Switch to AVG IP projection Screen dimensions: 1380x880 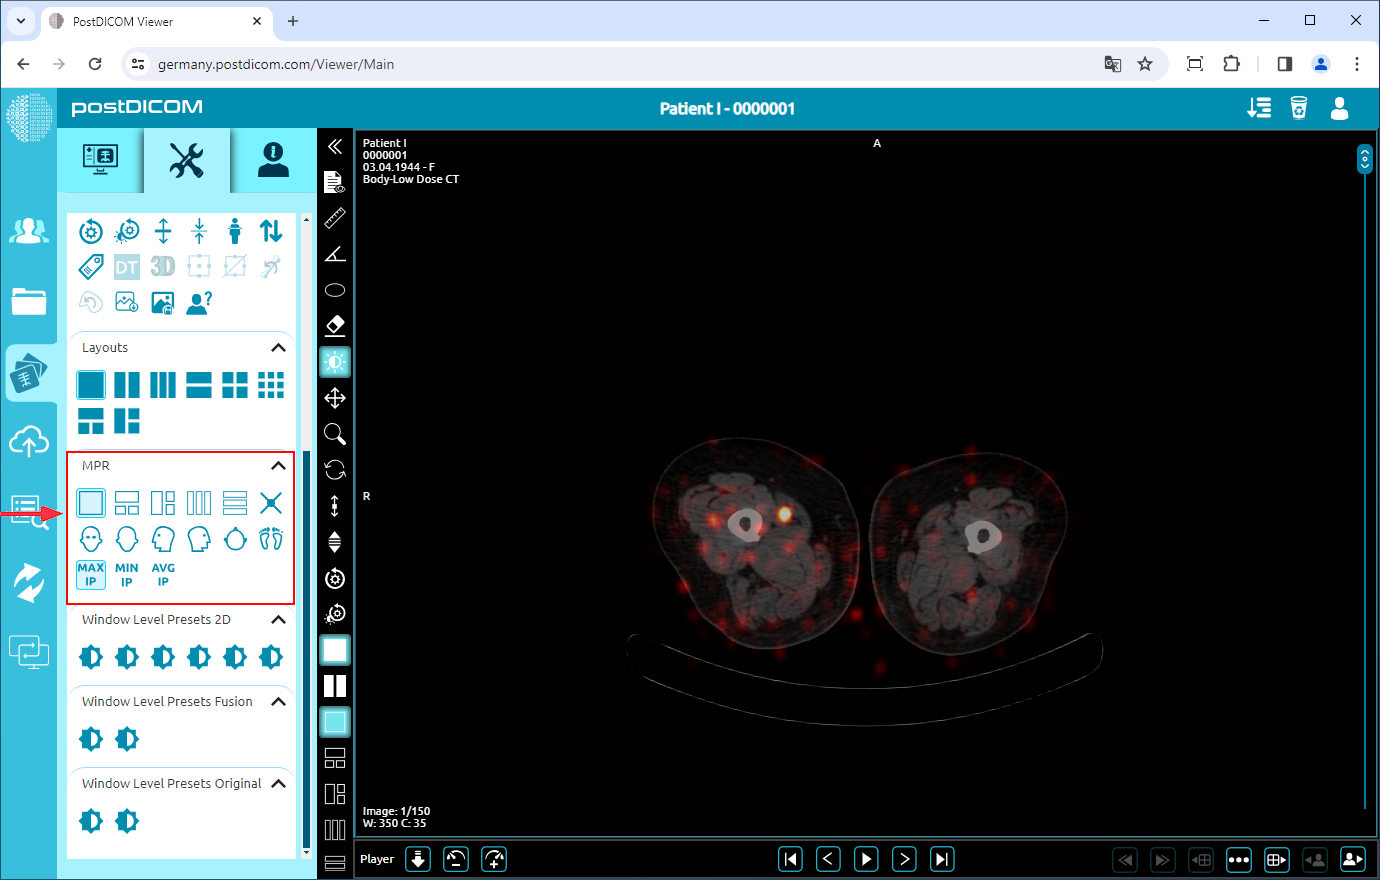point(163,573)
